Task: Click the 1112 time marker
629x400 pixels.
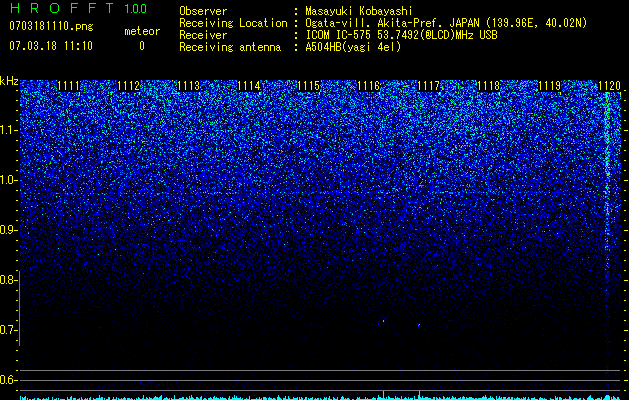Action: 129,86
